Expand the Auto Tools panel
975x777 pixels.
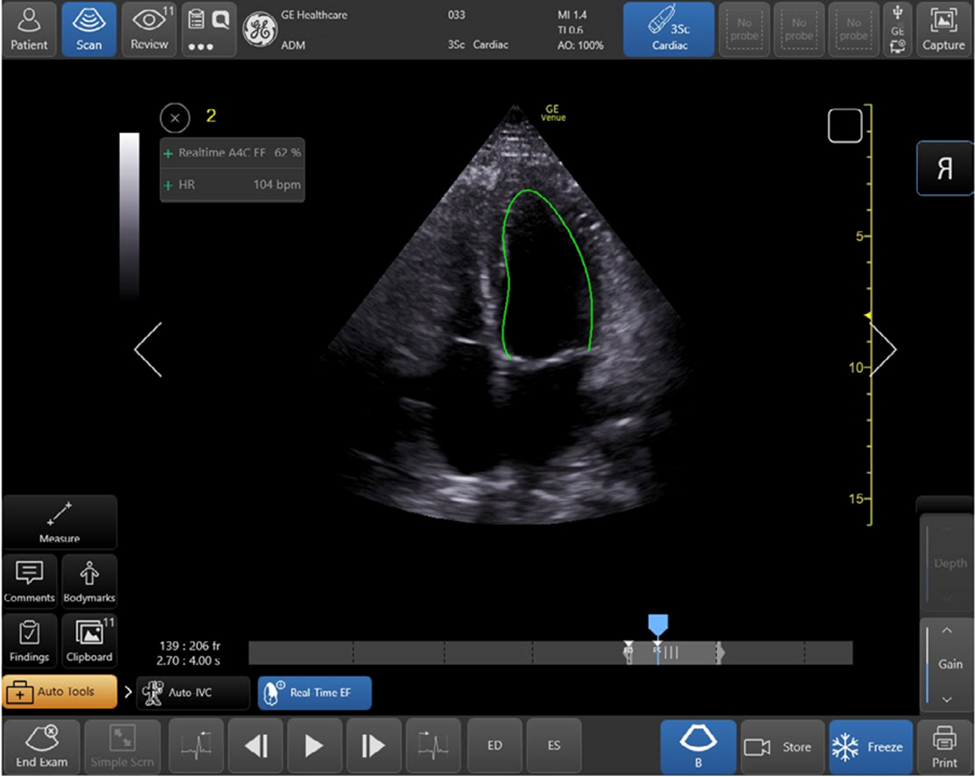(58, 692)
